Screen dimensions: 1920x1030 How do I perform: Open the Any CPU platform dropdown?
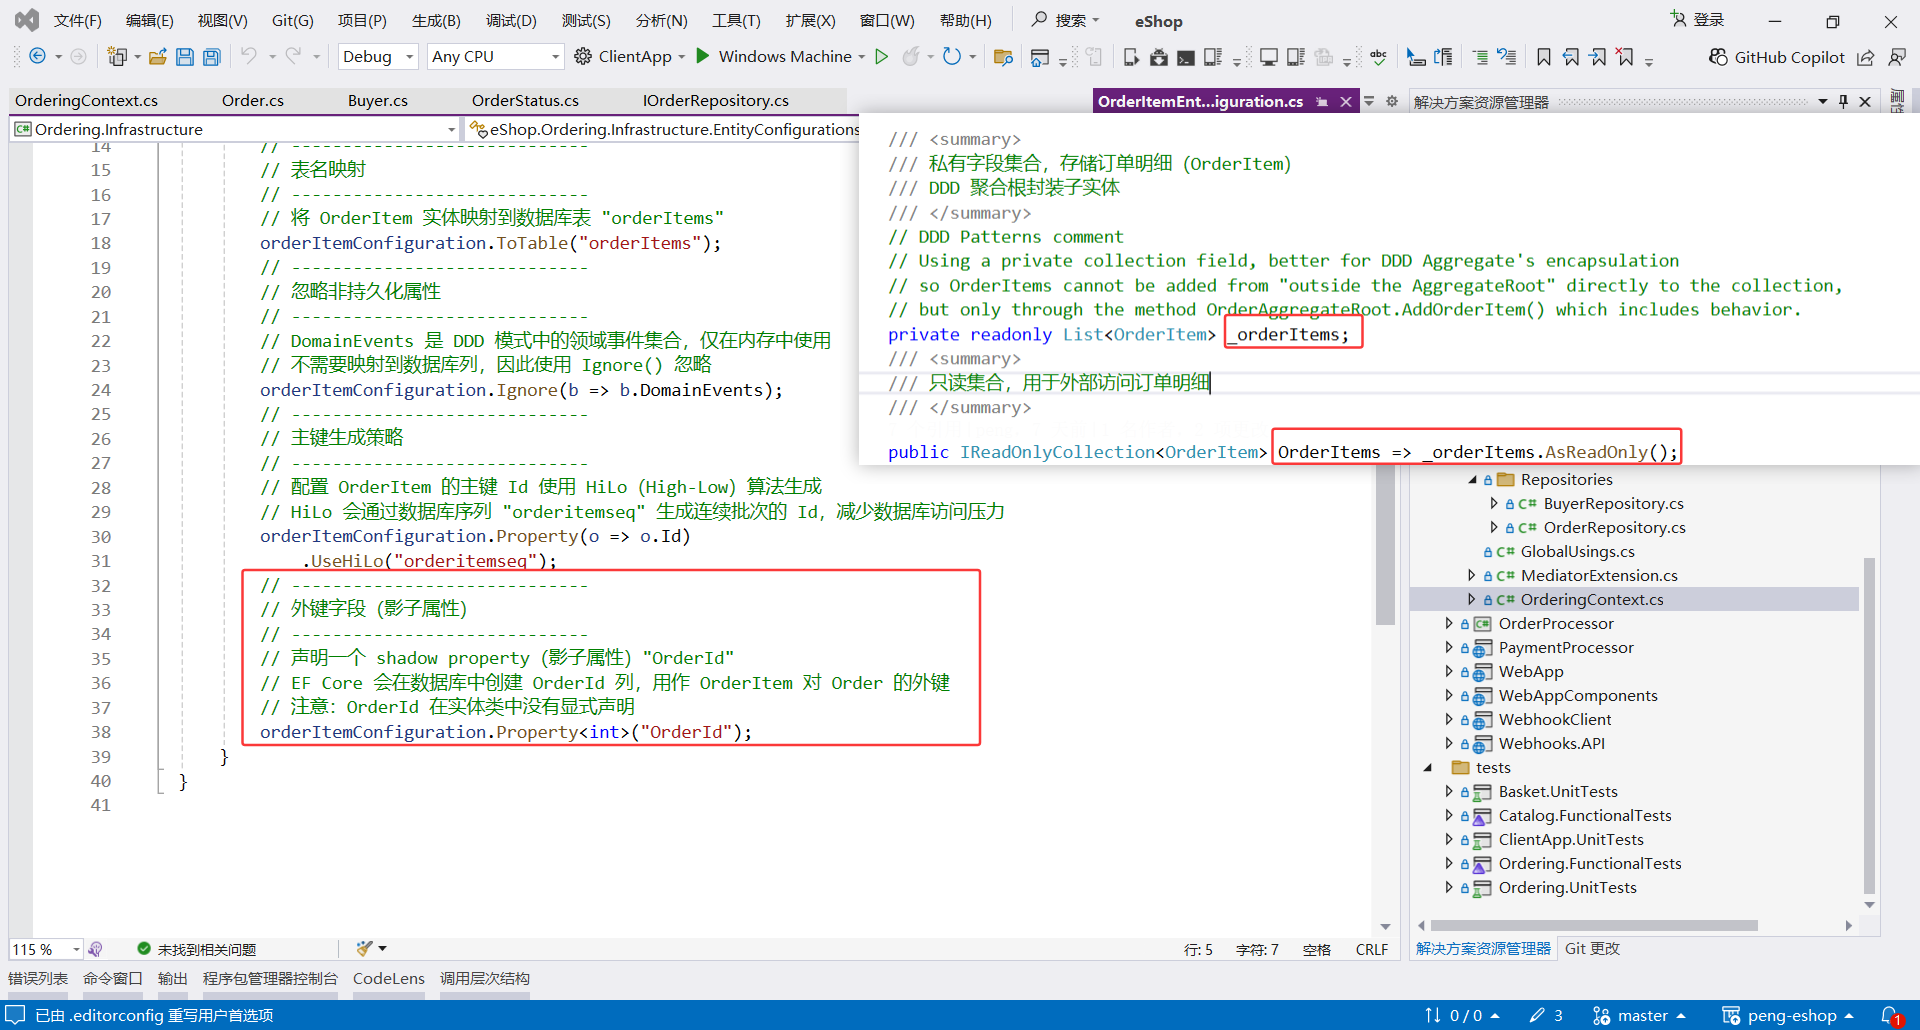coord(495,56)
